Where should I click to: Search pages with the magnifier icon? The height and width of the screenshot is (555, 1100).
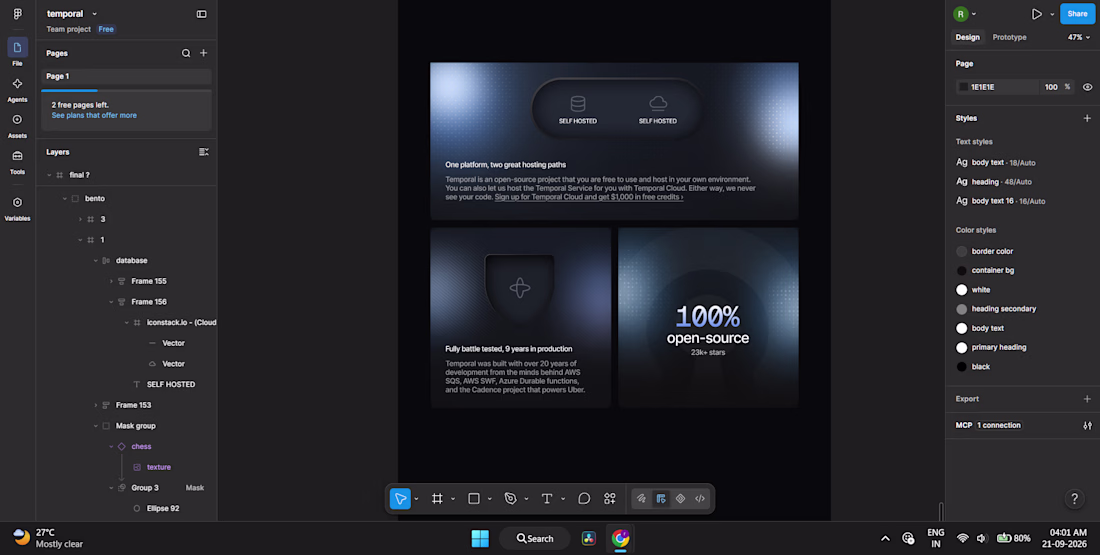tap(186, 53)
